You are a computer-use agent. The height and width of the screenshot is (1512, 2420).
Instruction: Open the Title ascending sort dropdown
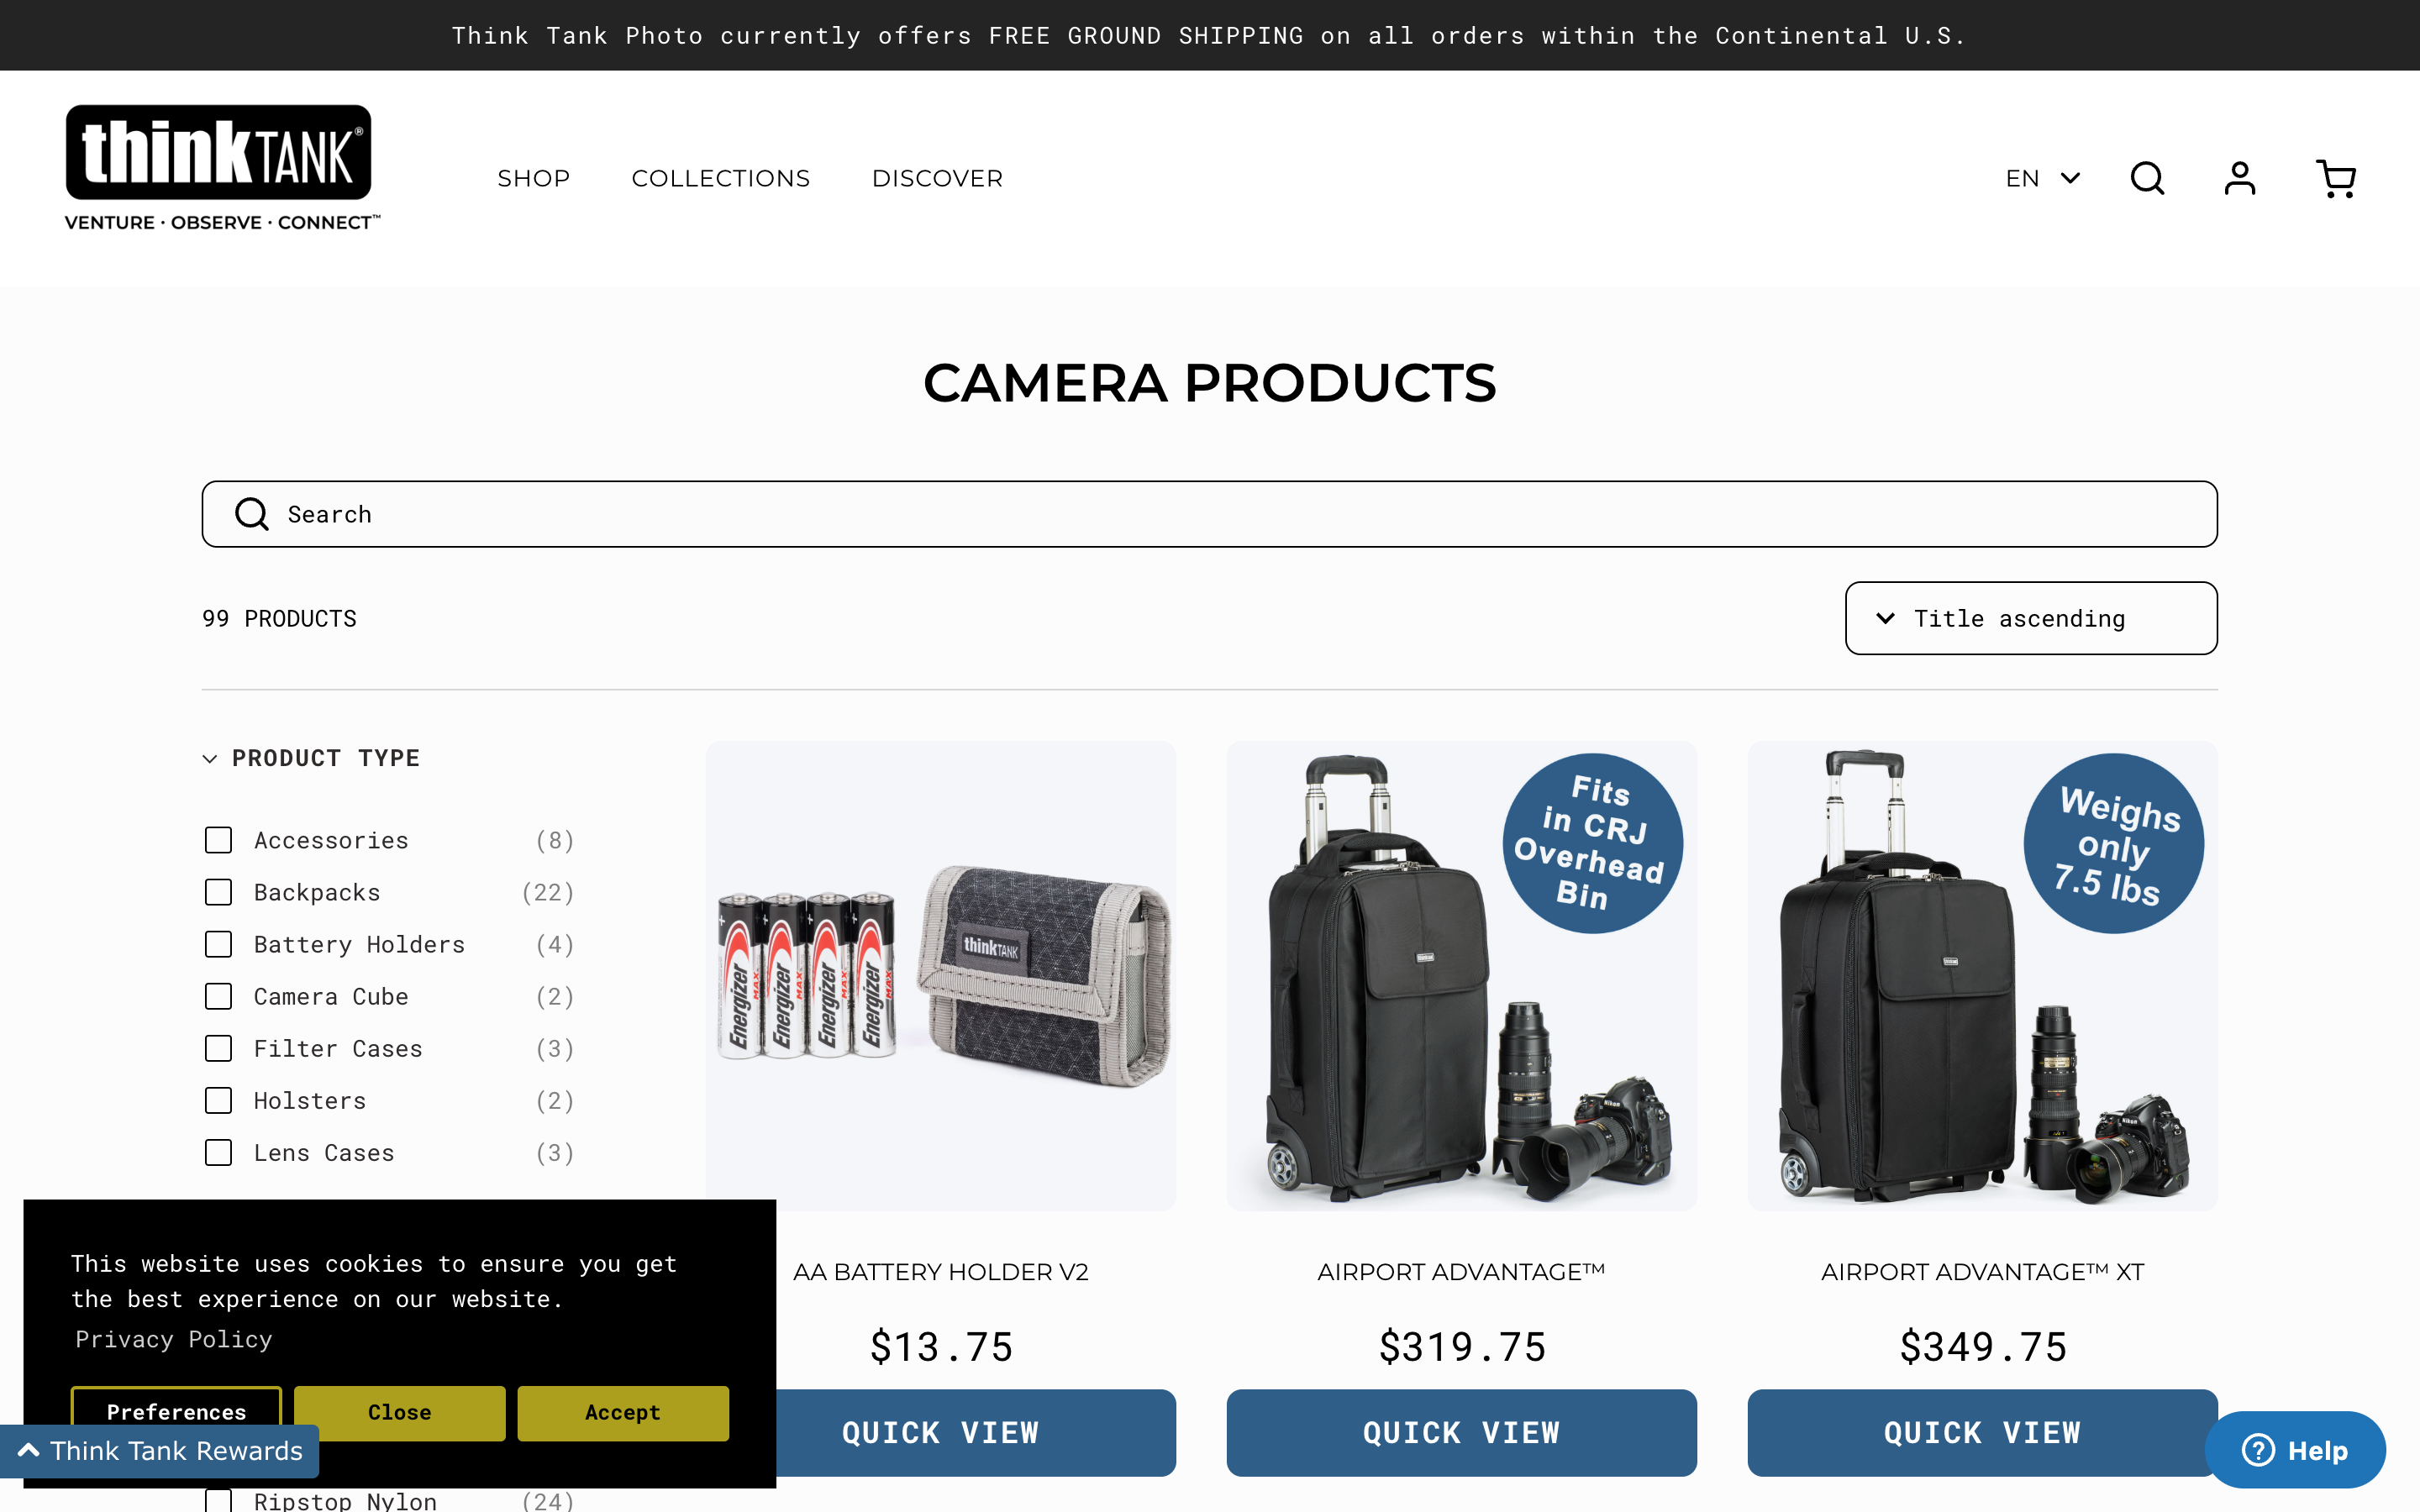[x=2031, y=618]
